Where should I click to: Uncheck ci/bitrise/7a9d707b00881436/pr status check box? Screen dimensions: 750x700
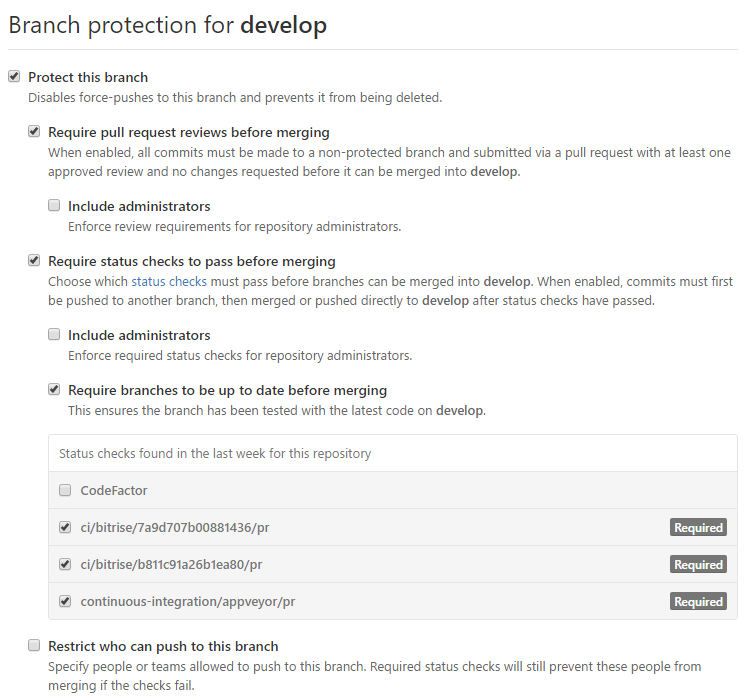pos(65,527)
